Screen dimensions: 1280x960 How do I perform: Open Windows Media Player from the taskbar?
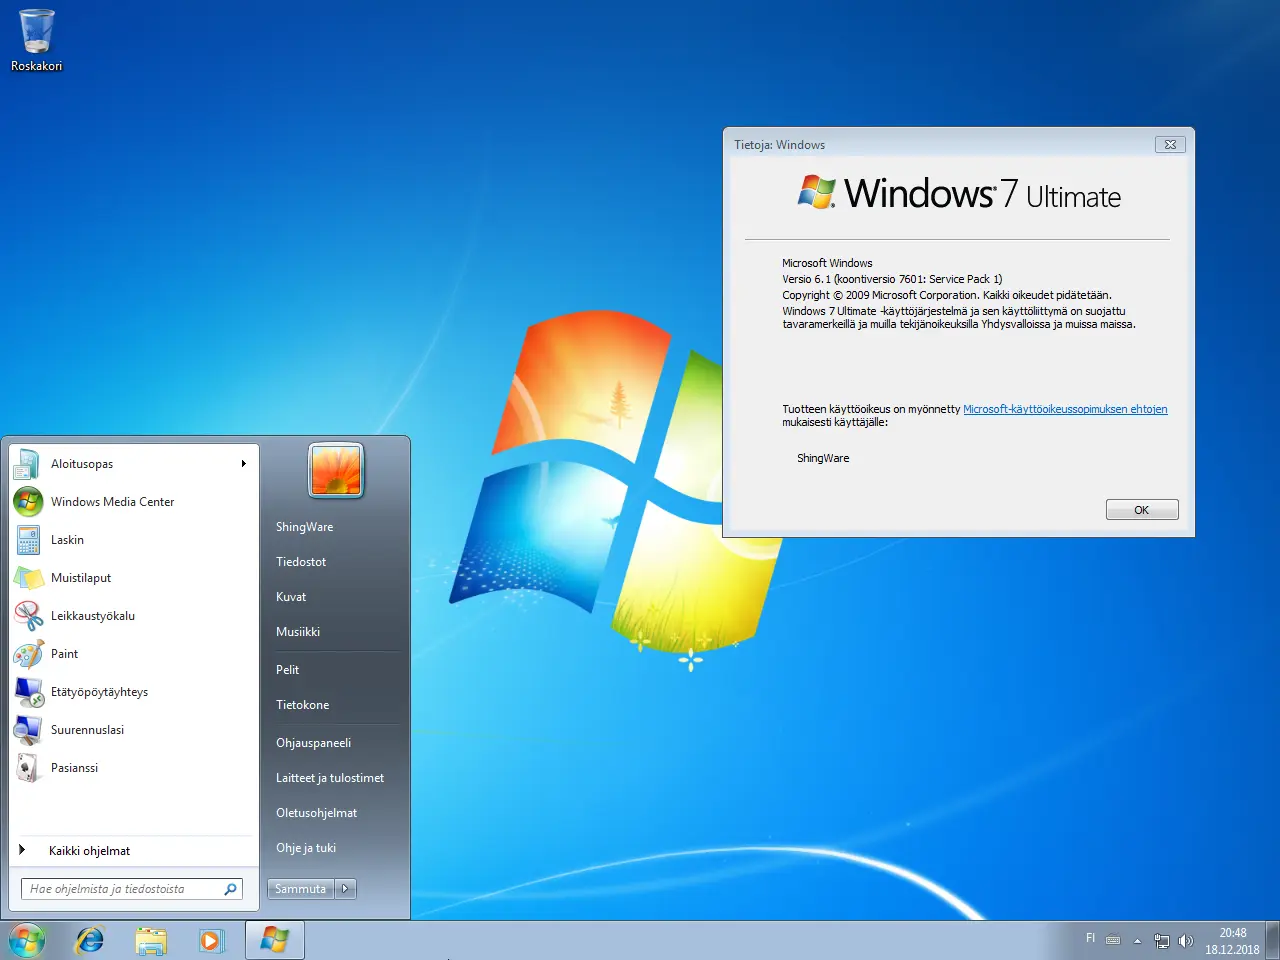tap(212, 940)
